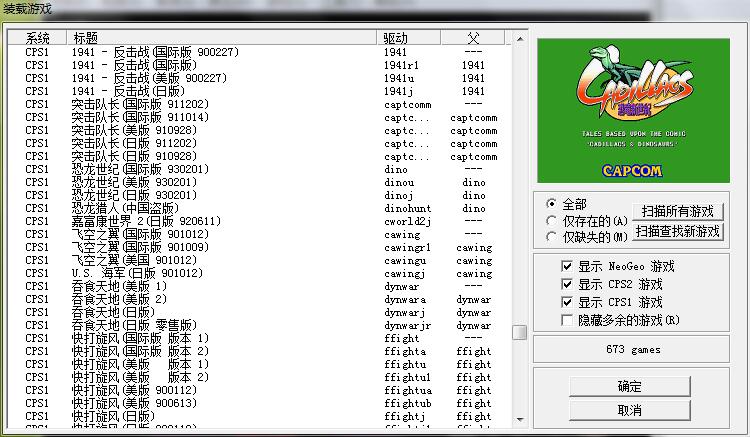
Task: Click the 驱动 column header
Action: pyautogui.click(x=396, y=37)
